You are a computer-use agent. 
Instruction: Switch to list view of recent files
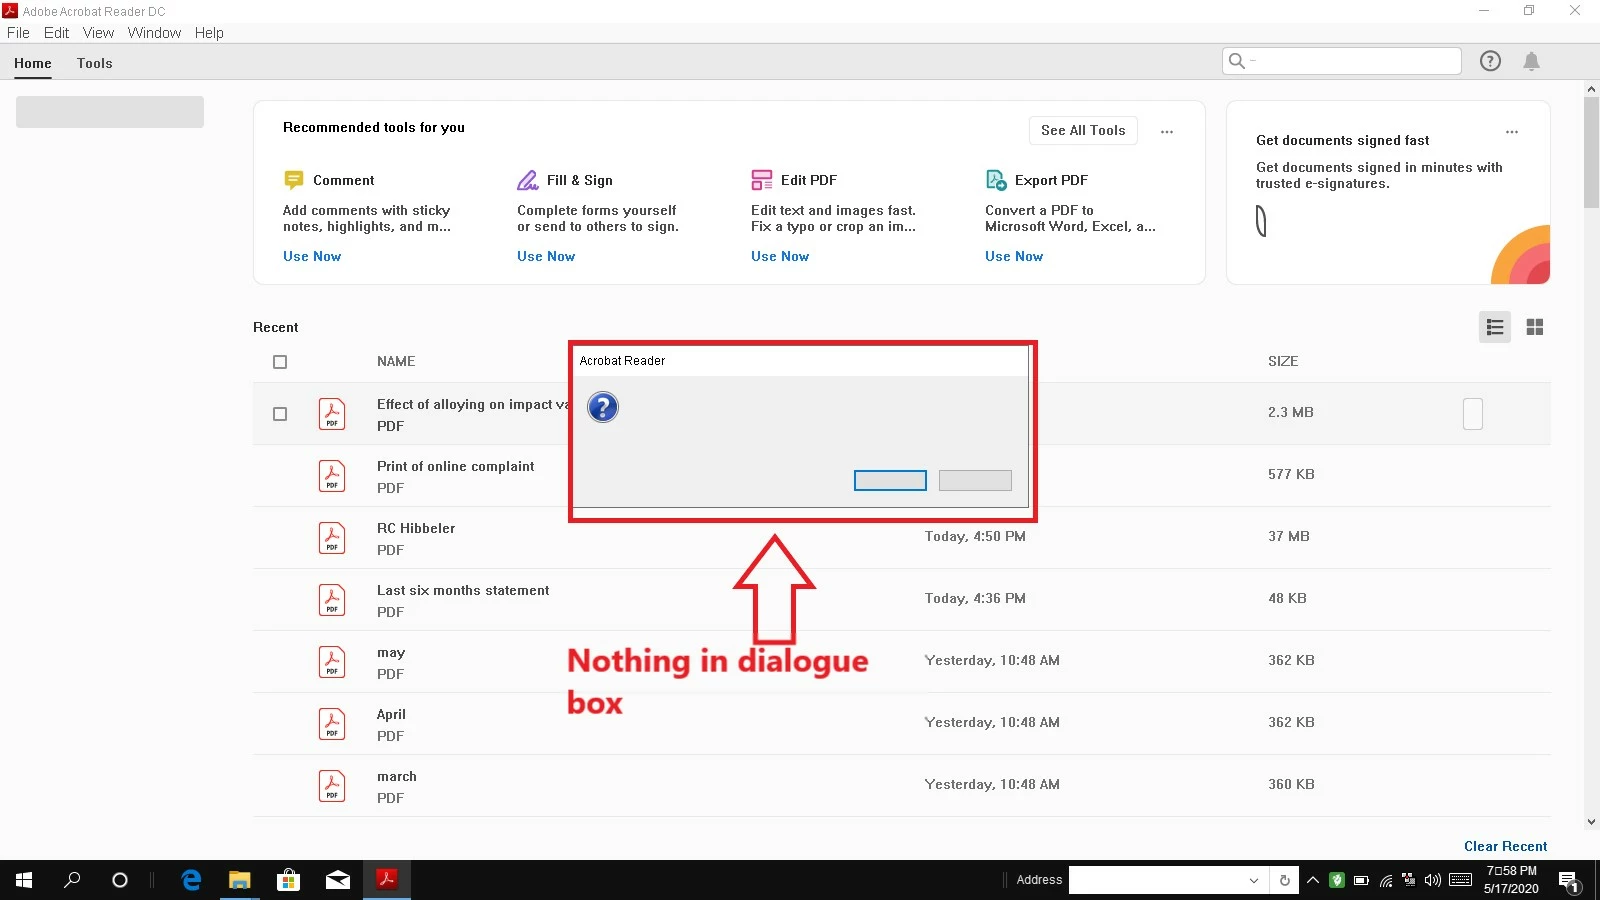[1495, 327]
